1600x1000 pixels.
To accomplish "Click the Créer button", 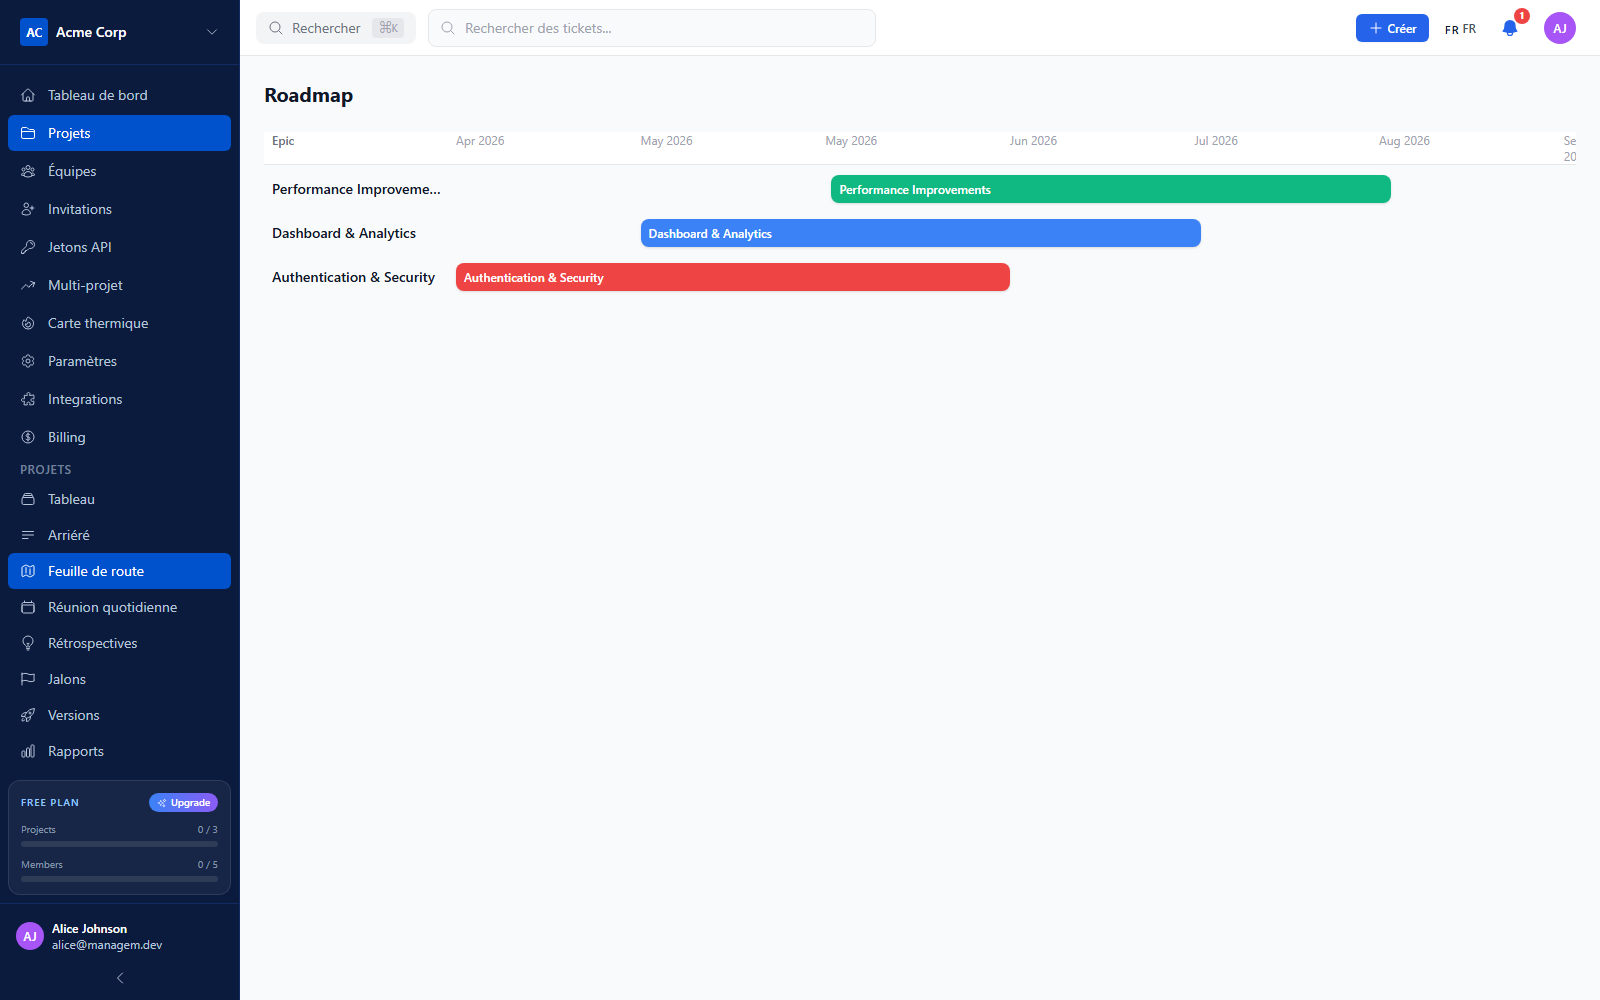I will click(1392, 28).
